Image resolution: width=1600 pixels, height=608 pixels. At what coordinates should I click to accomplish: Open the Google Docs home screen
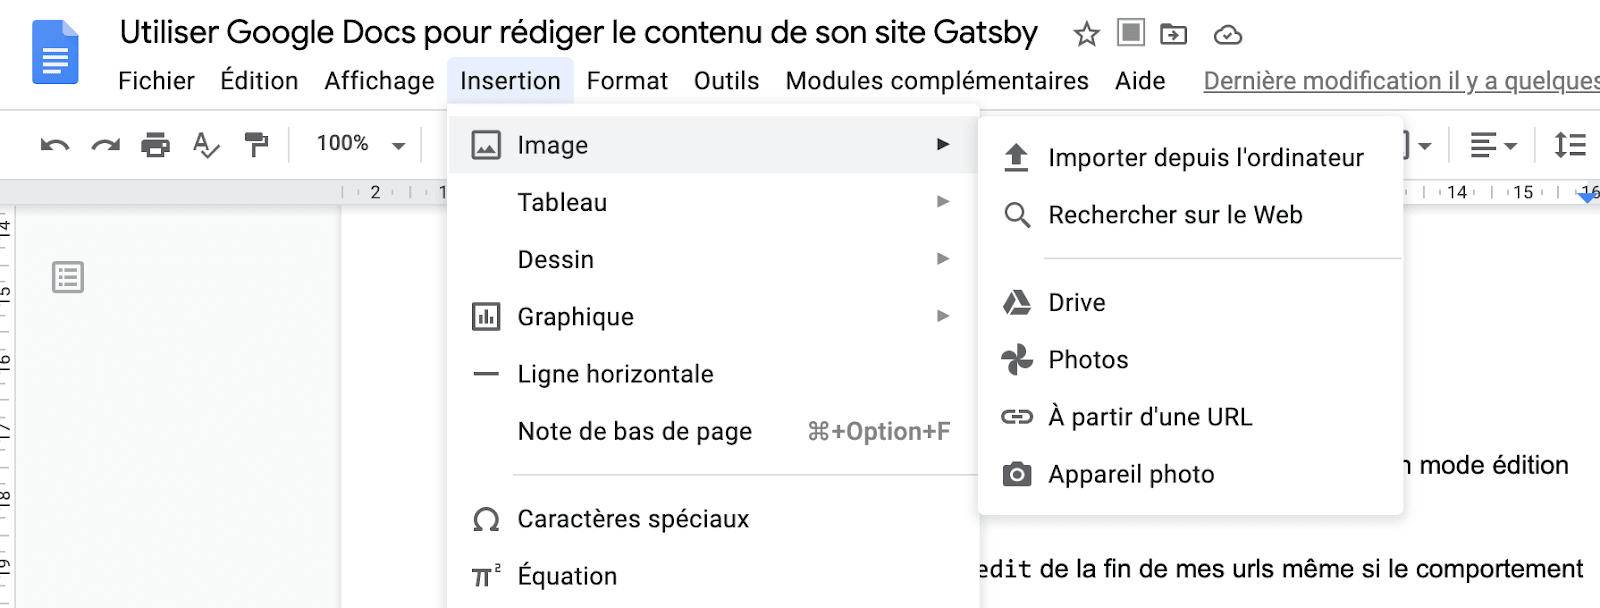55,53
